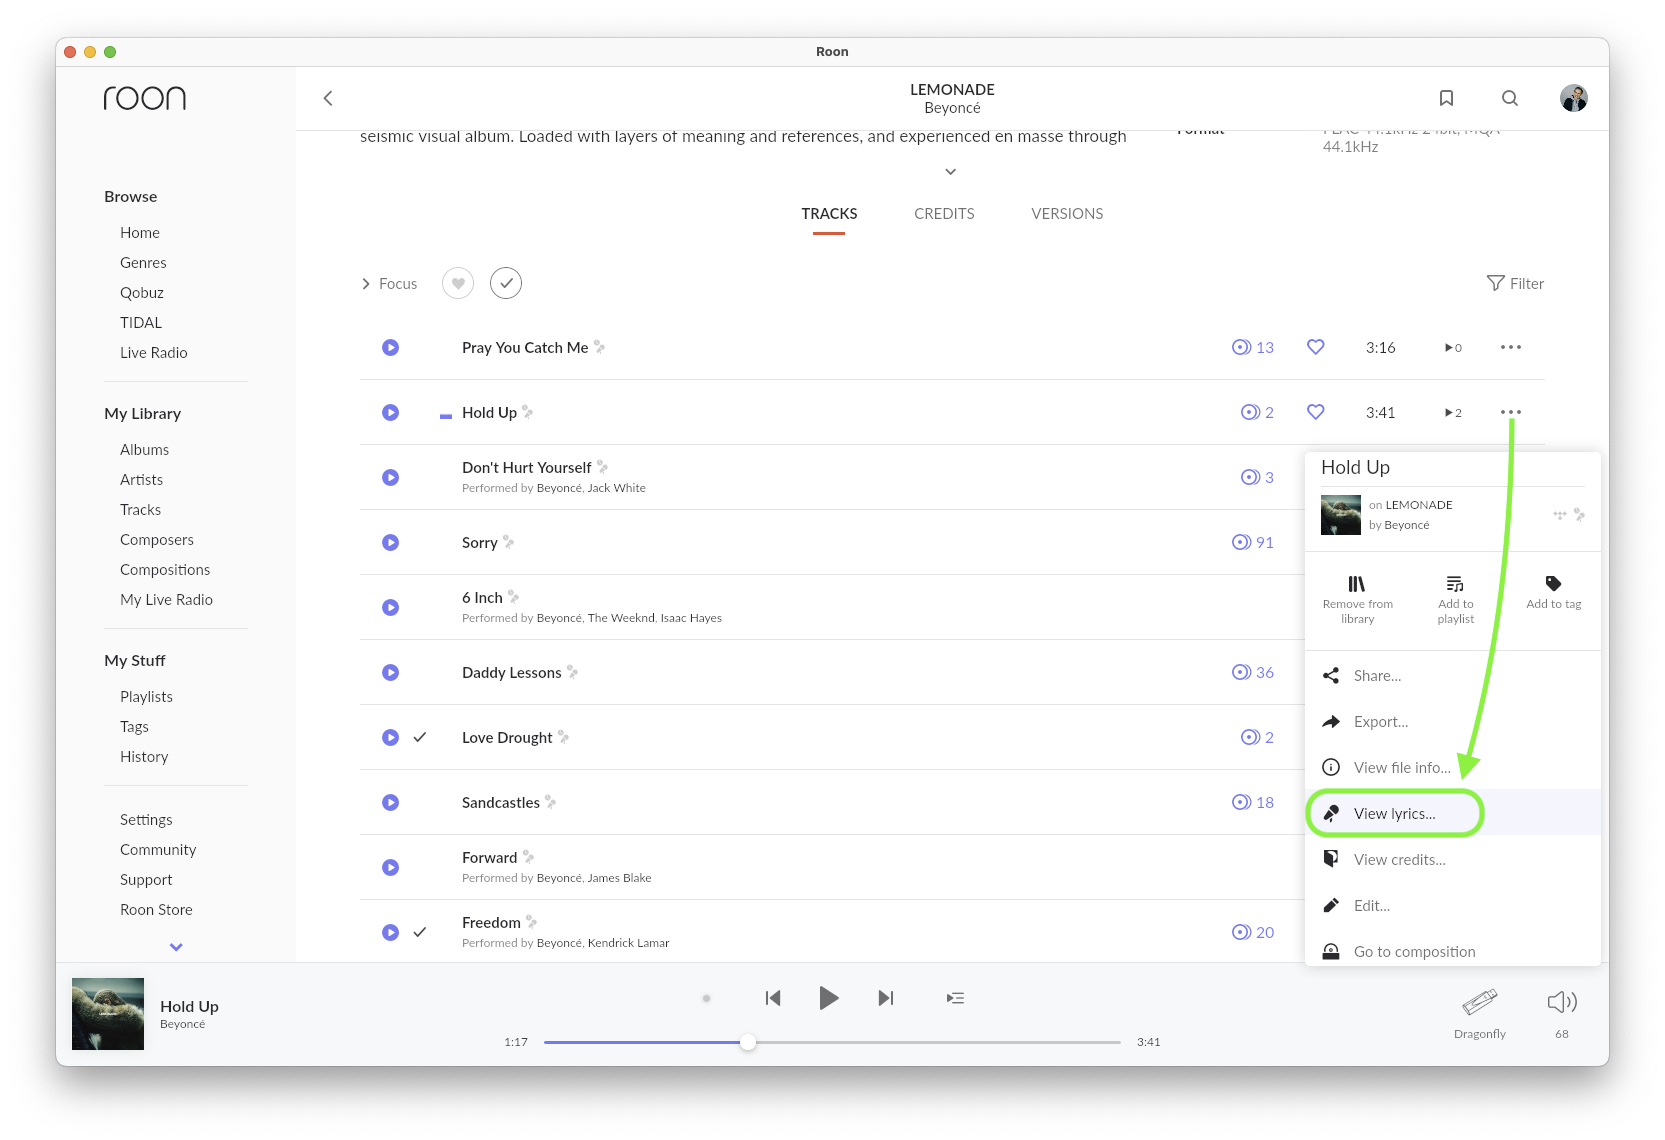The image size is (1665, 1140).
Task: Play the track Don't Hurt Yourself
Action: click(x=391, y=477)
